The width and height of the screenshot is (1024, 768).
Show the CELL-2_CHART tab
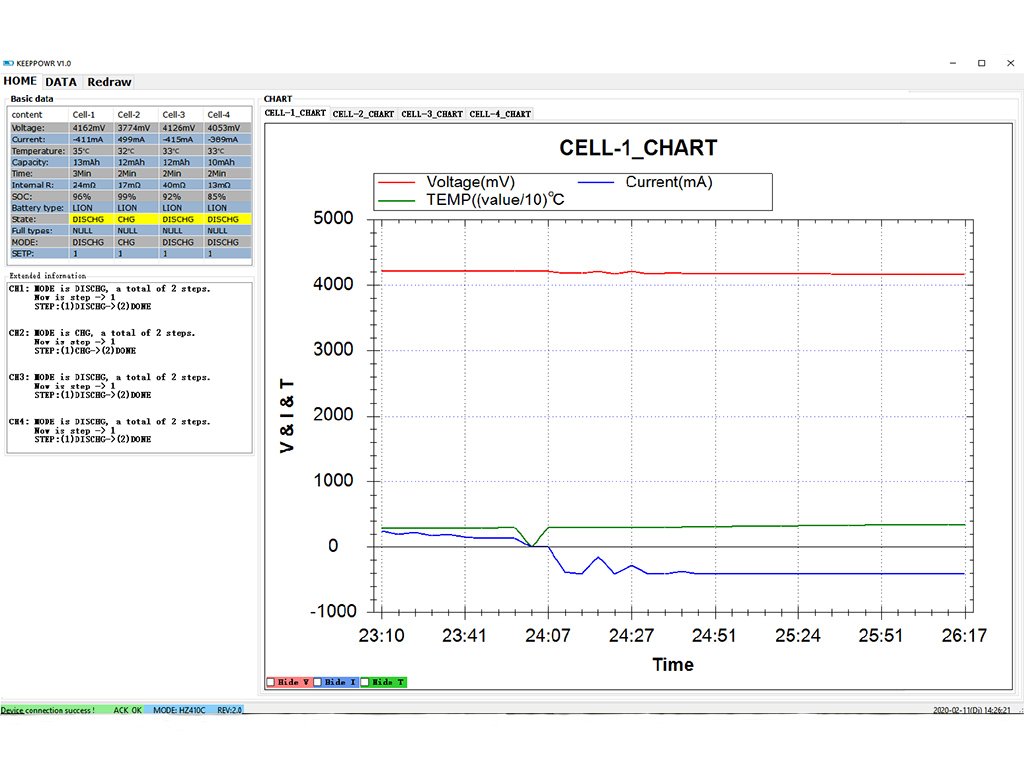(x=363, y=114)
